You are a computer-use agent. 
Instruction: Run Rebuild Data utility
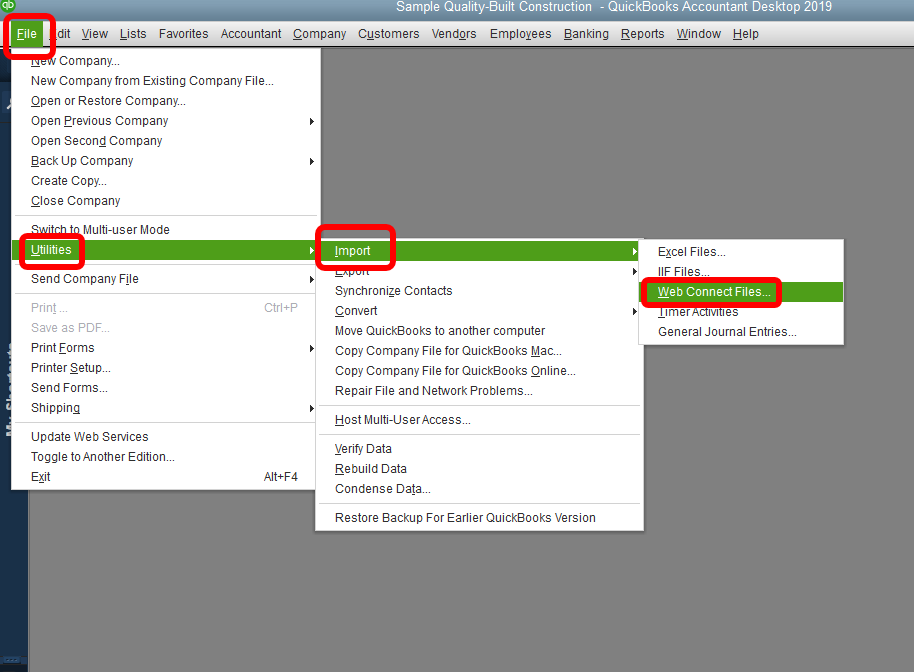[371, 469]
